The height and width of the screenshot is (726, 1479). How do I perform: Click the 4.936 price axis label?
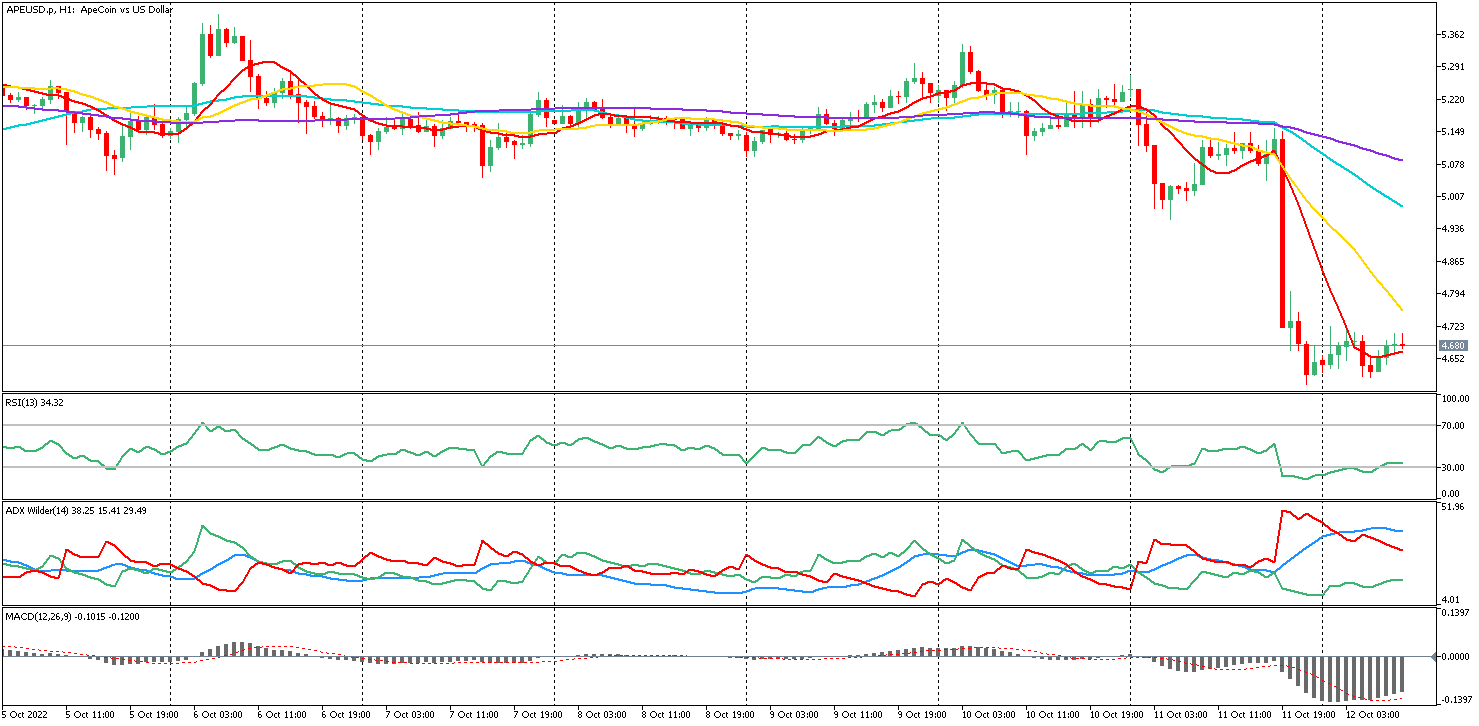click(1452, 229)
